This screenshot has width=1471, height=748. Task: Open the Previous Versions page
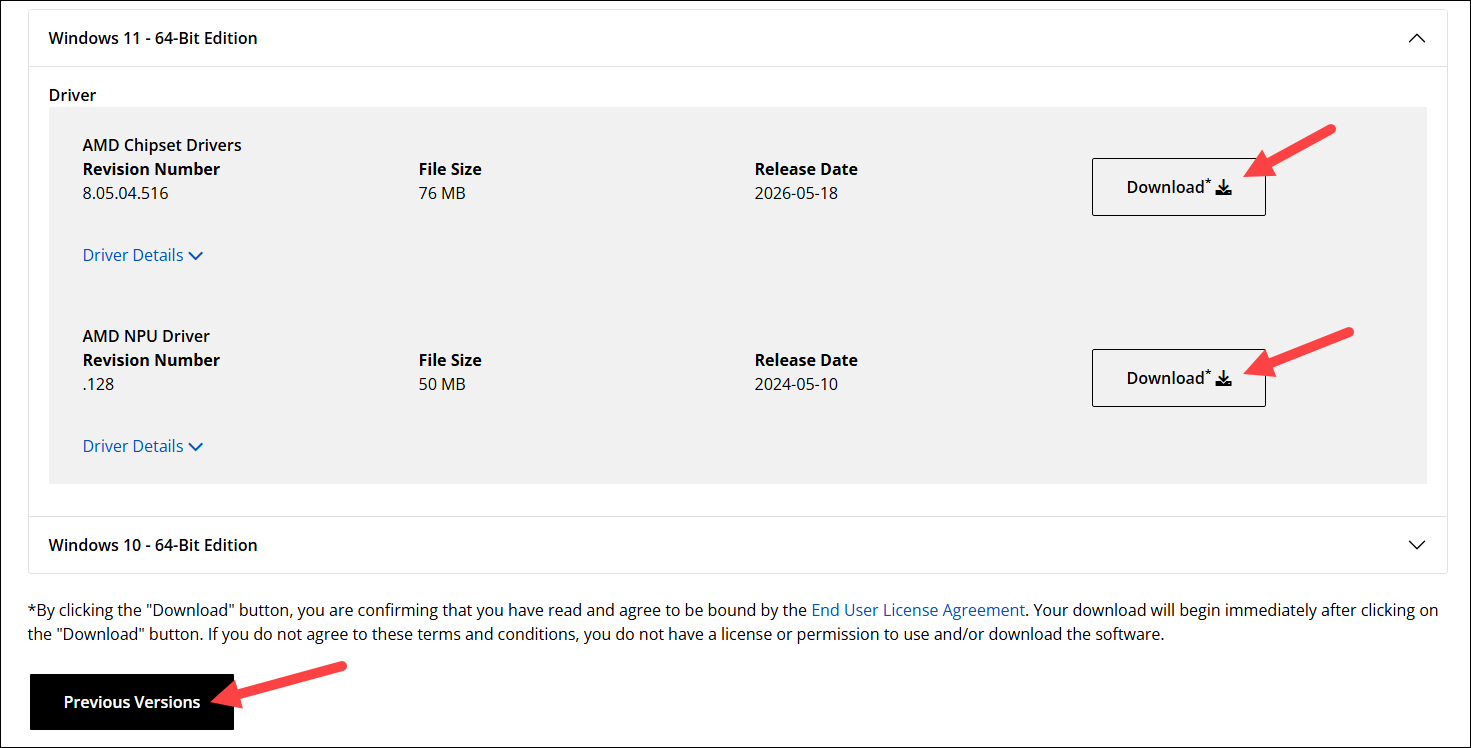click(x=132, y=702)
